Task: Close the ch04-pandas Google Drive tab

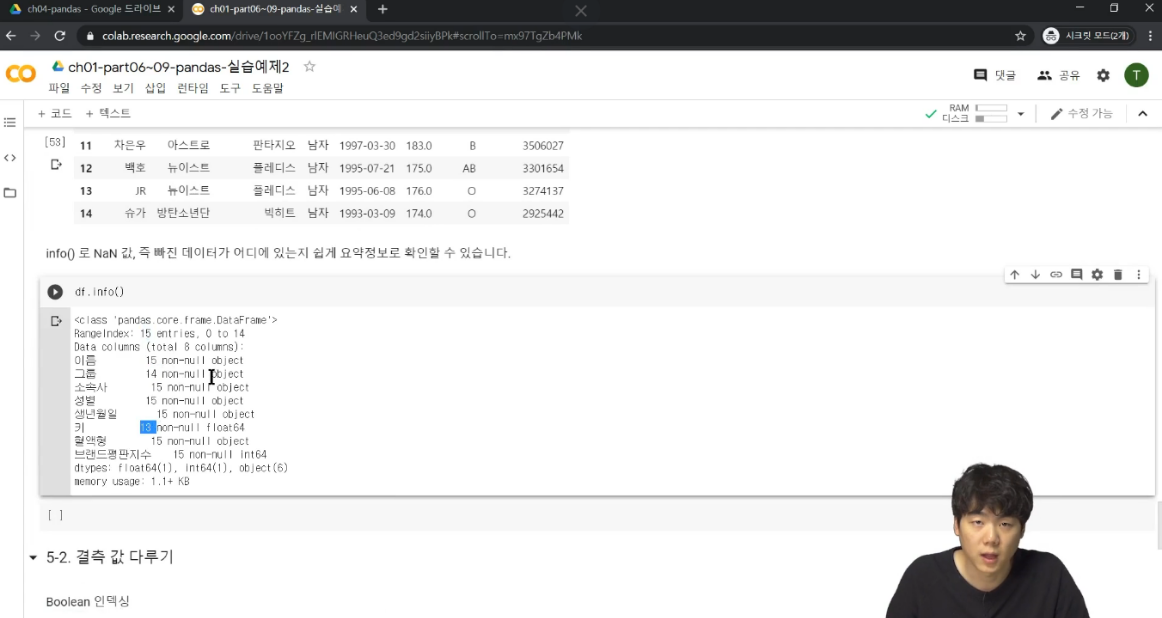Action: [171, 10]
